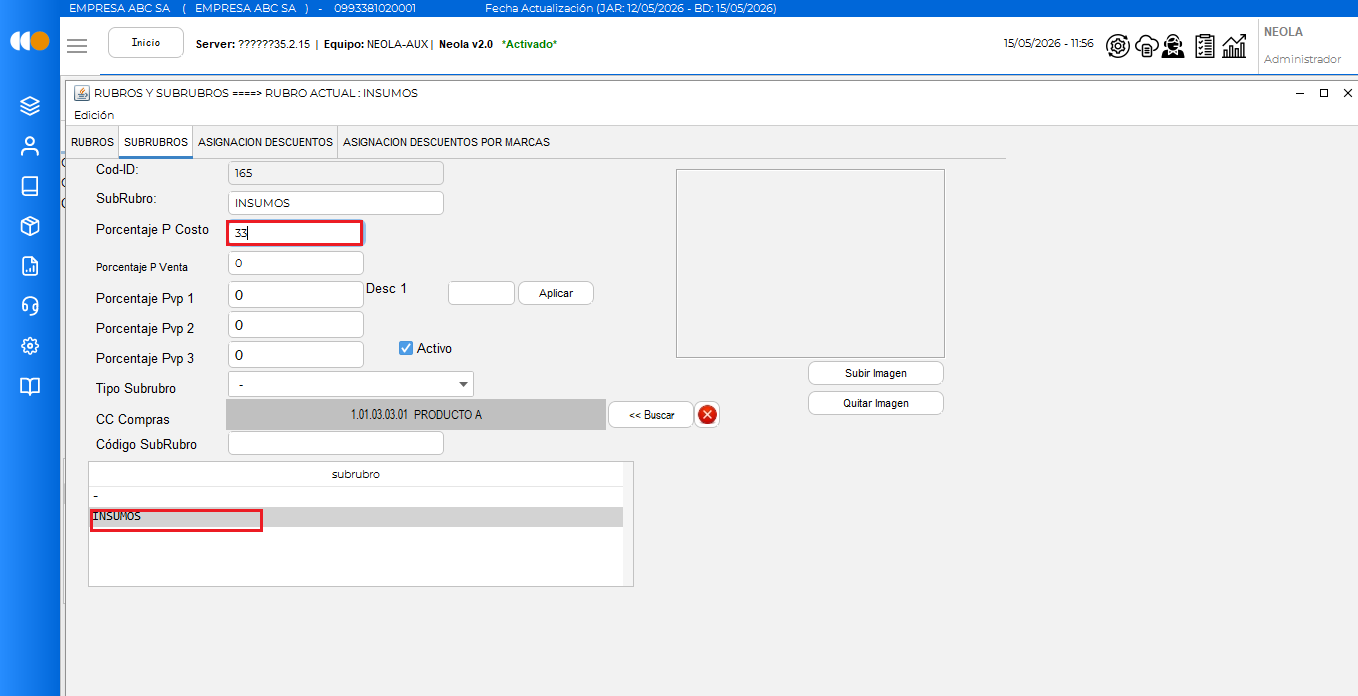The width and height of the screenshot is (1358, 696).
Task: Open the layers stack sidebar icon
Action: pos(30,106)
